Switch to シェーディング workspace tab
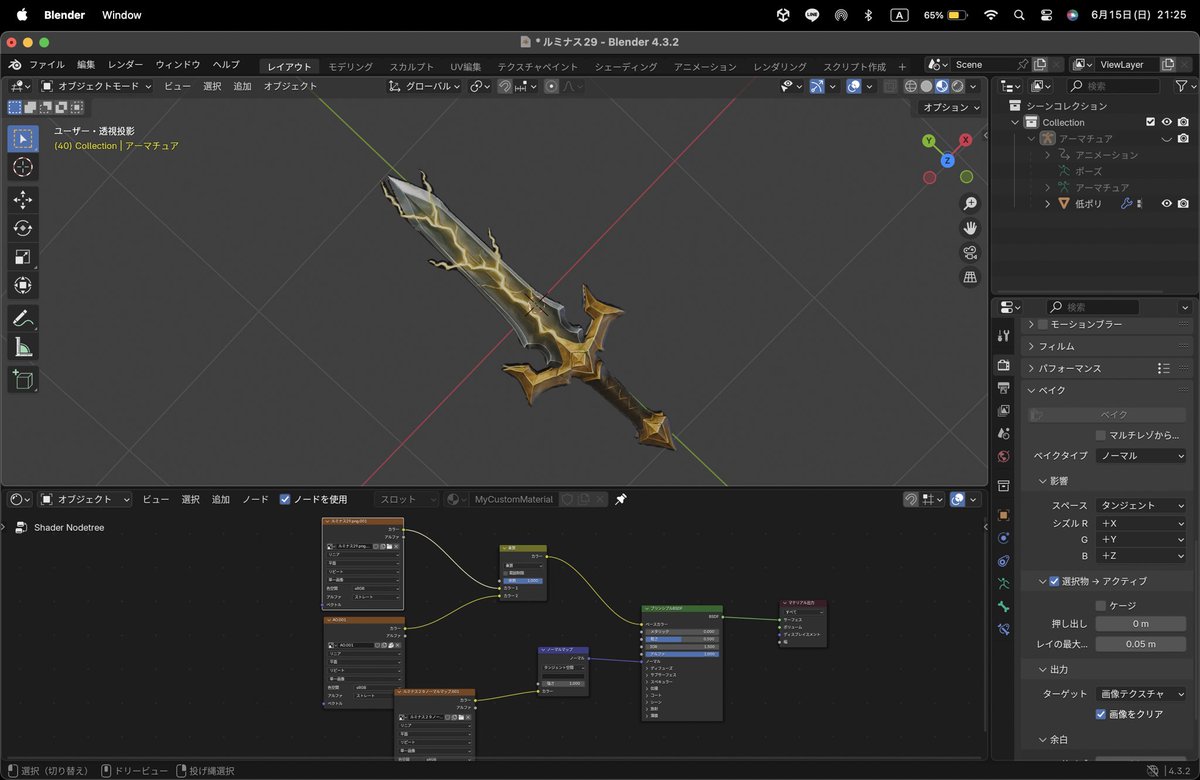The height and width of the screenshot is (780, 1200). [x=626, y=67]
